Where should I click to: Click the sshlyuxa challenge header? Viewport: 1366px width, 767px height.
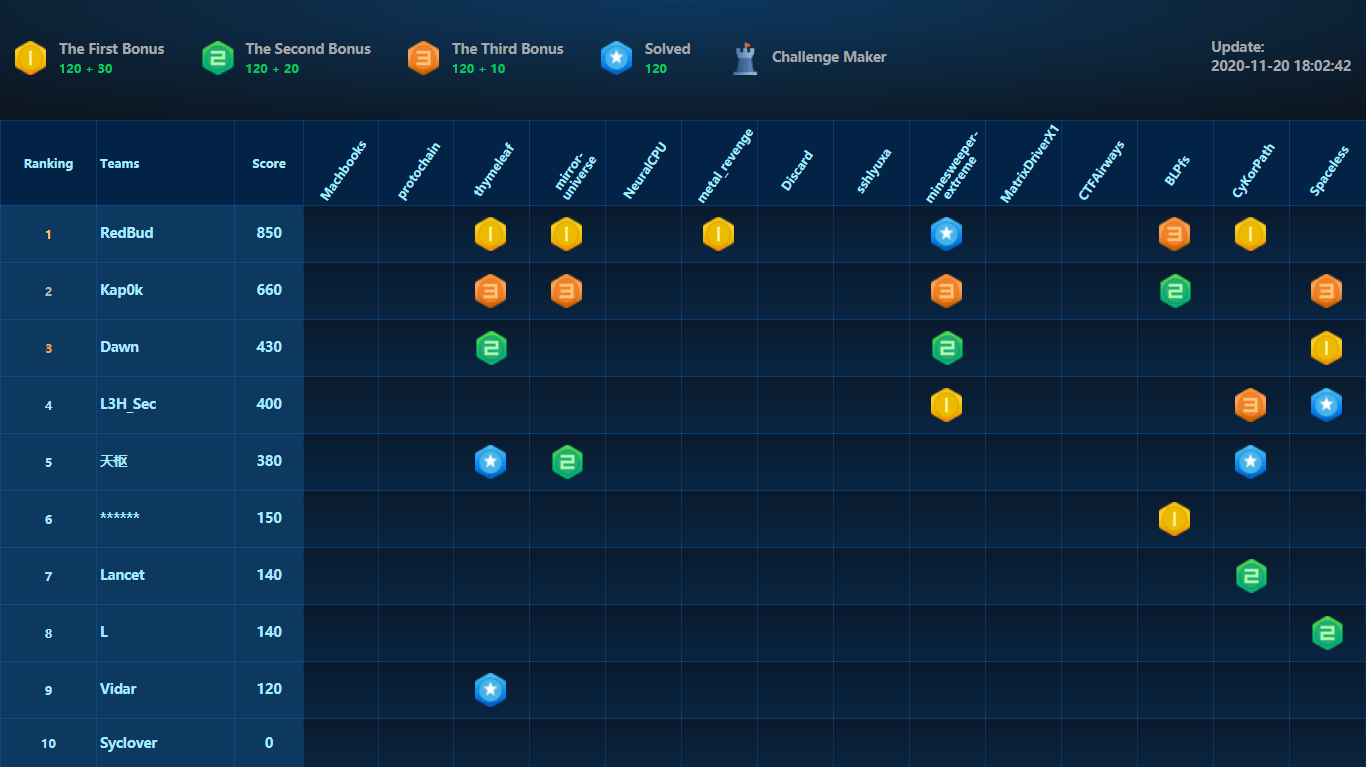point(874,171)
